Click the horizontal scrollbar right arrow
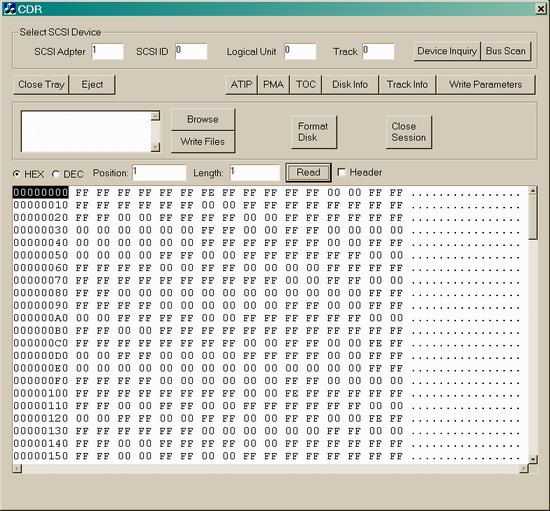Screen dimensions: 550x511 (524, 469)
